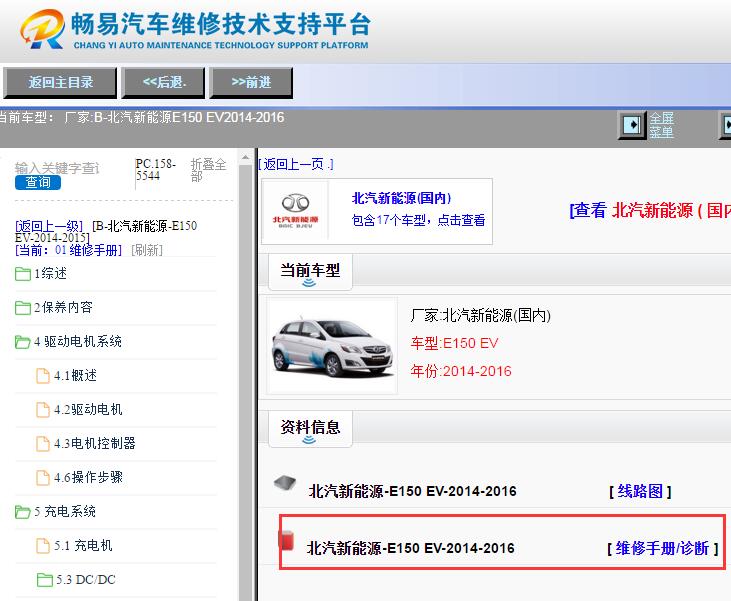Open the 4.1概述 document icon
This screenshot has height=601, width=731.
point(43,376)
